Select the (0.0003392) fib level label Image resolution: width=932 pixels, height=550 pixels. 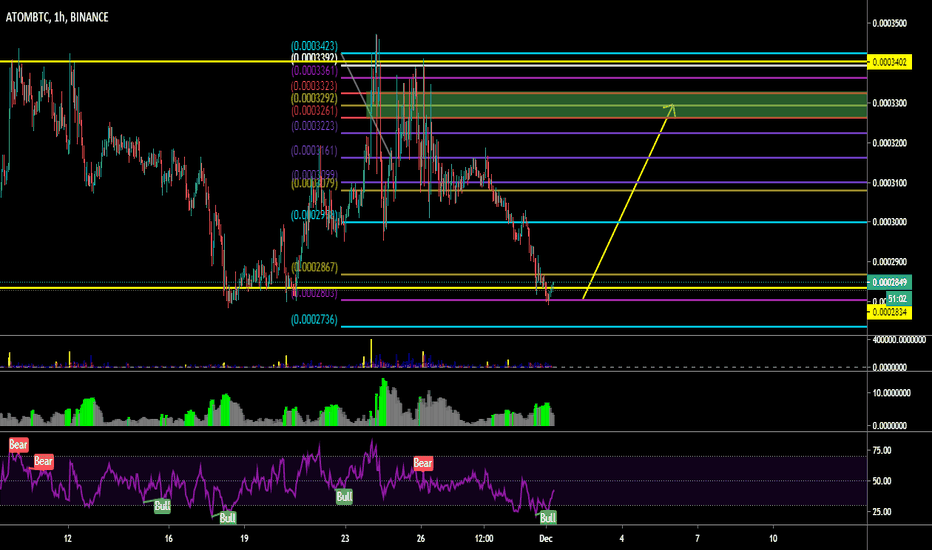(x=314, y=58)
